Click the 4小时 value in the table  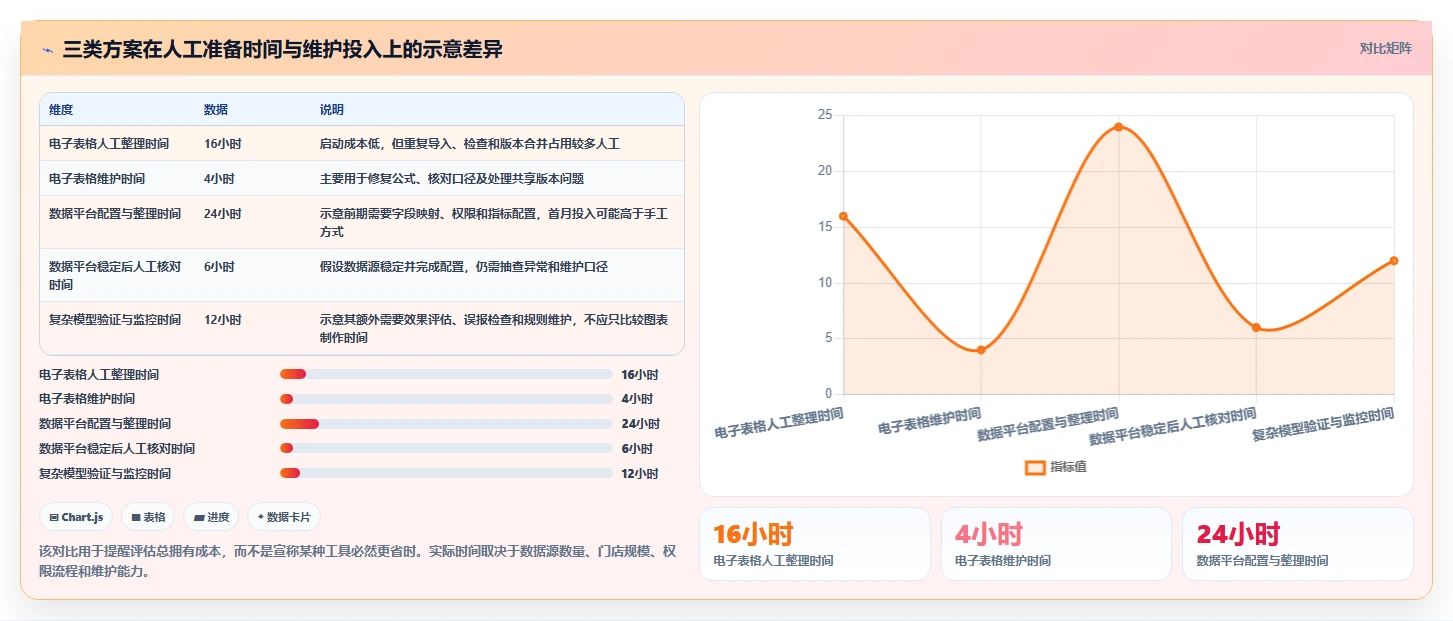pyautogui.click(x=219, y=179)
